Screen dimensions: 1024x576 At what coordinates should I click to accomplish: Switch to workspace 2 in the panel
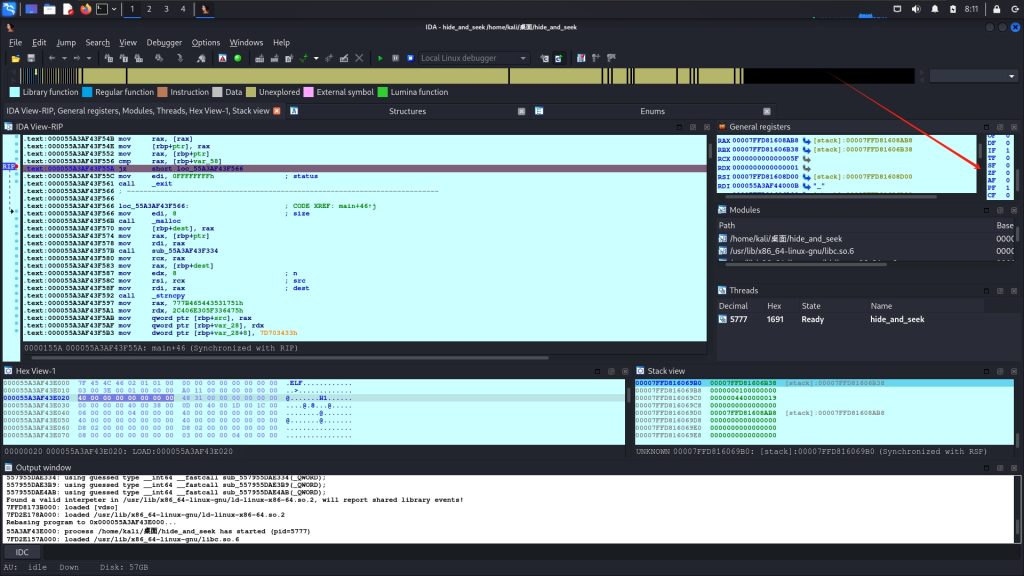coord(149,9)
